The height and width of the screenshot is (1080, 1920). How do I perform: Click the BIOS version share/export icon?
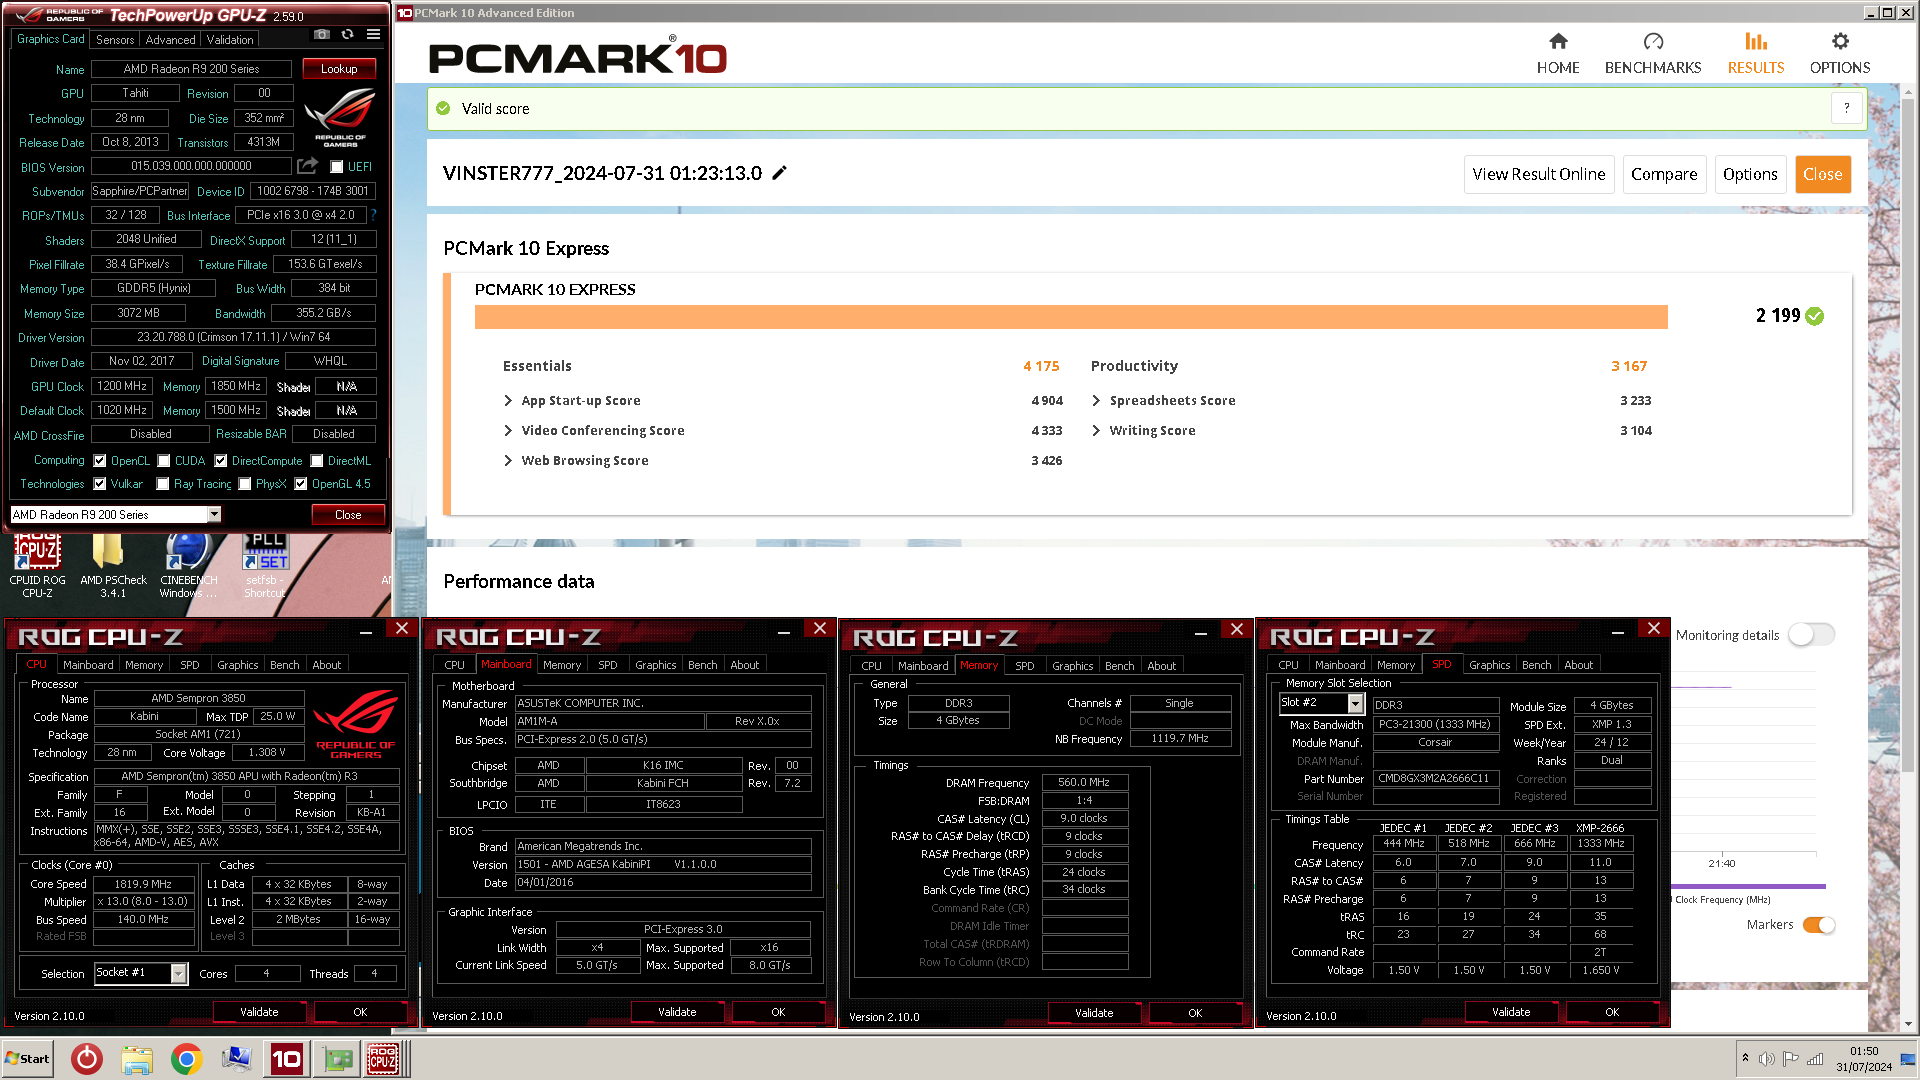(x=308, y=166)
